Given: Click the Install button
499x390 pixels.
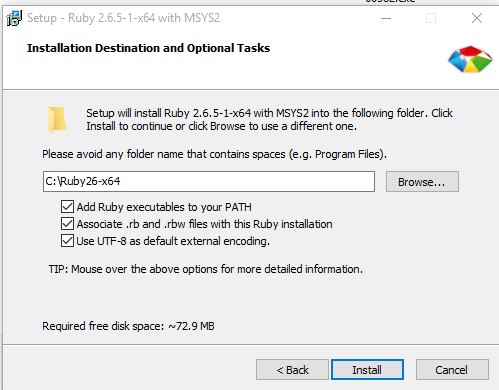Looking at the screenshot, I should tap(367, 370).
